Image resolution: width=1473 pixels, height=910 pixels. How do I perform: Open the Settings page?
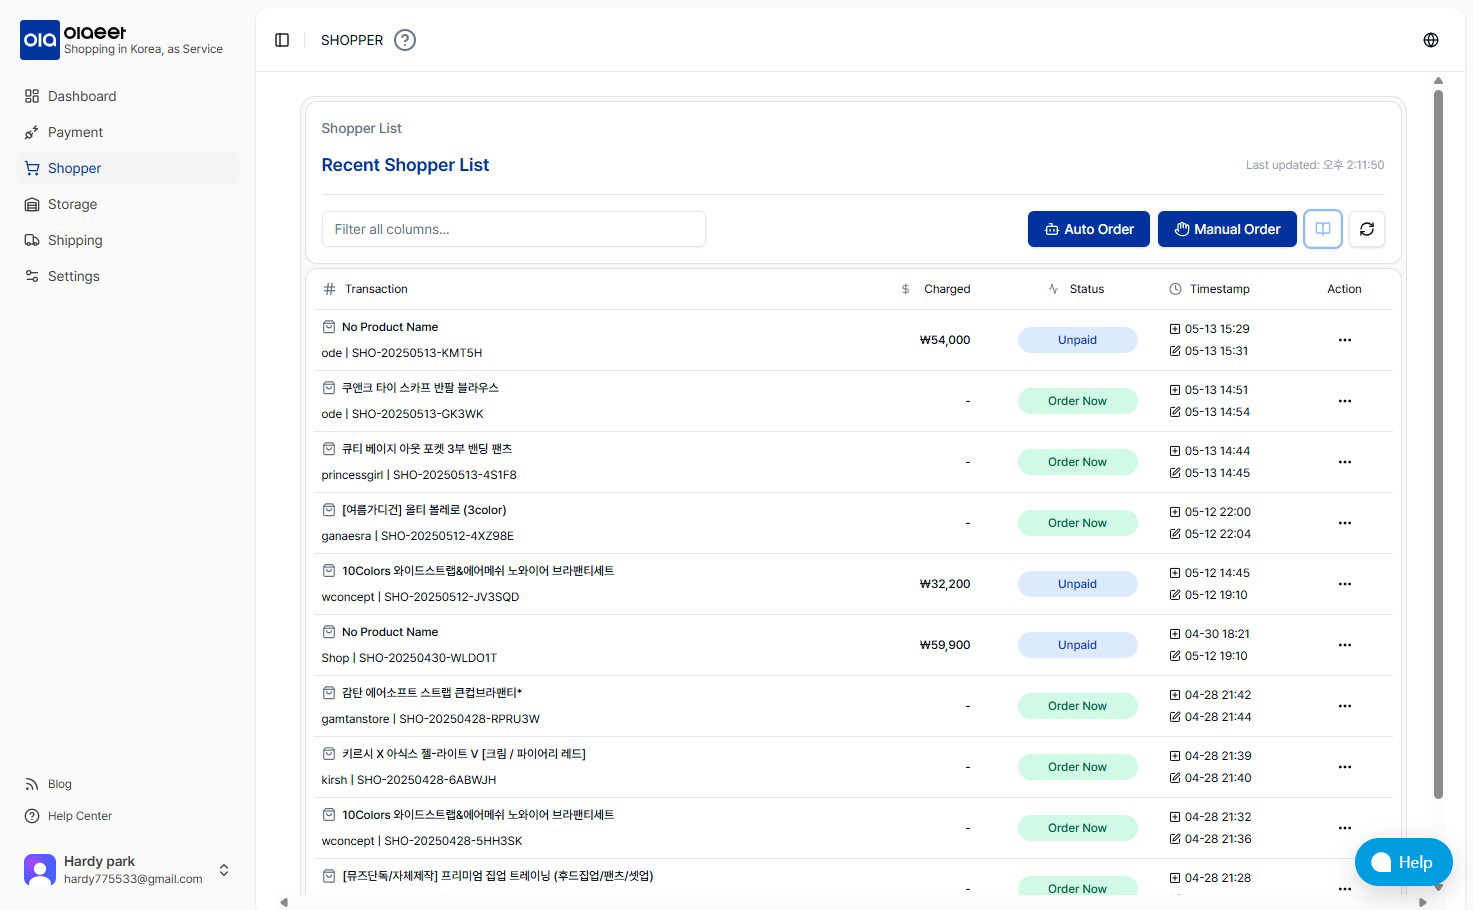(128, 276)
